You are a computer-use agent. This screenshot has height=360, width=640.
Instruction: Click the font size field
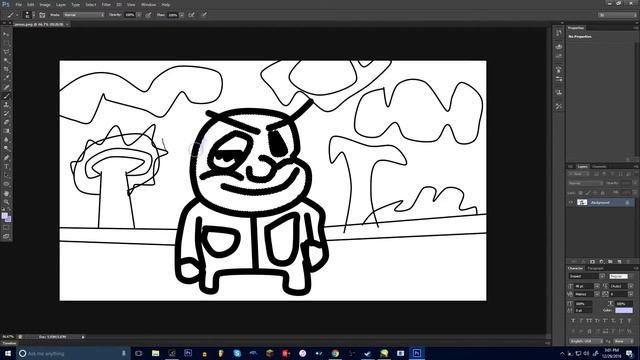585,286
